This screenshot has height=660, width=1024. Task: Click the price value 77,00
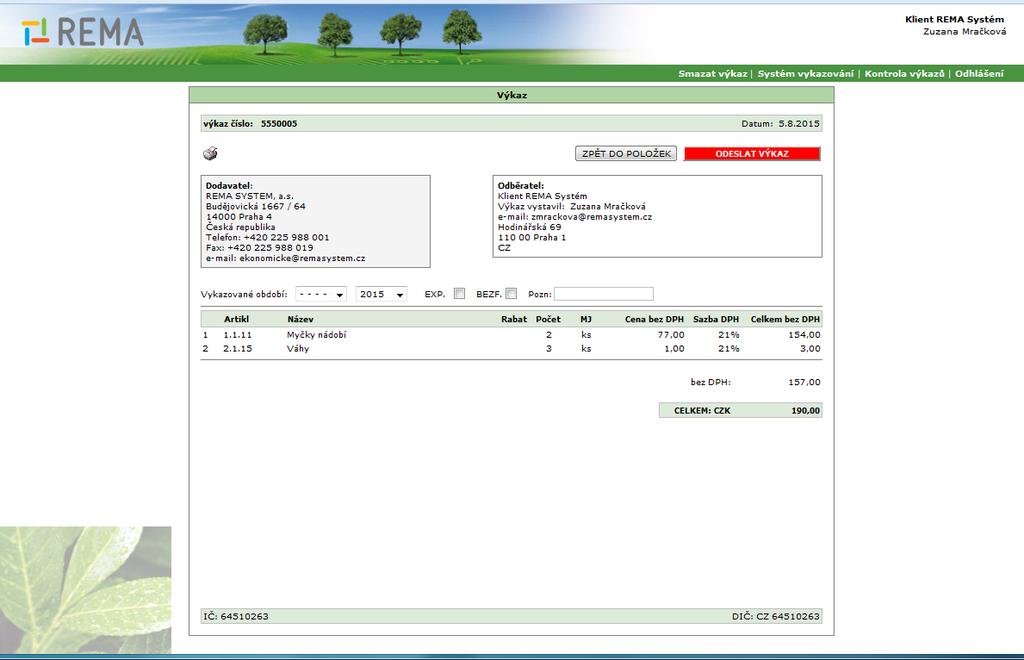[671, 335]
